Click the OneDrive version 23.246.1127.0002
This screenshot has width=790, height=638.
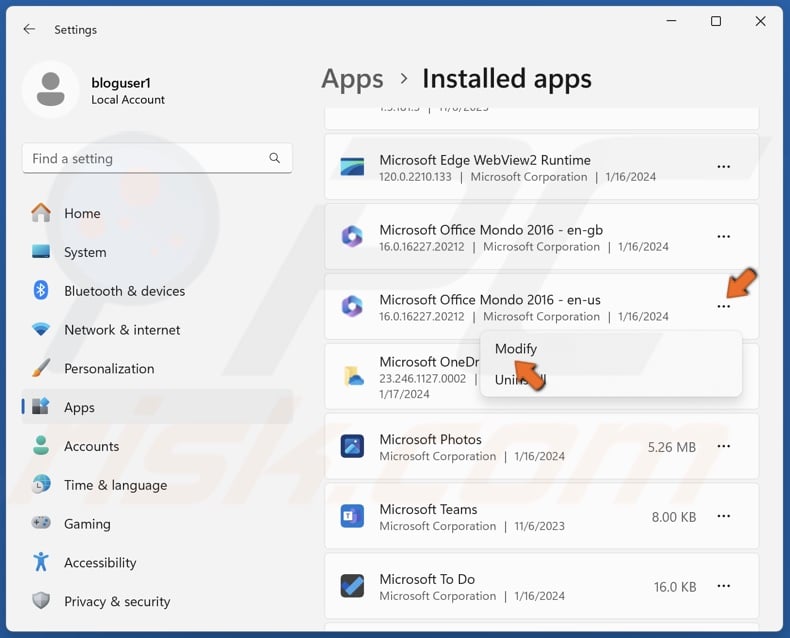coord(422,378)
